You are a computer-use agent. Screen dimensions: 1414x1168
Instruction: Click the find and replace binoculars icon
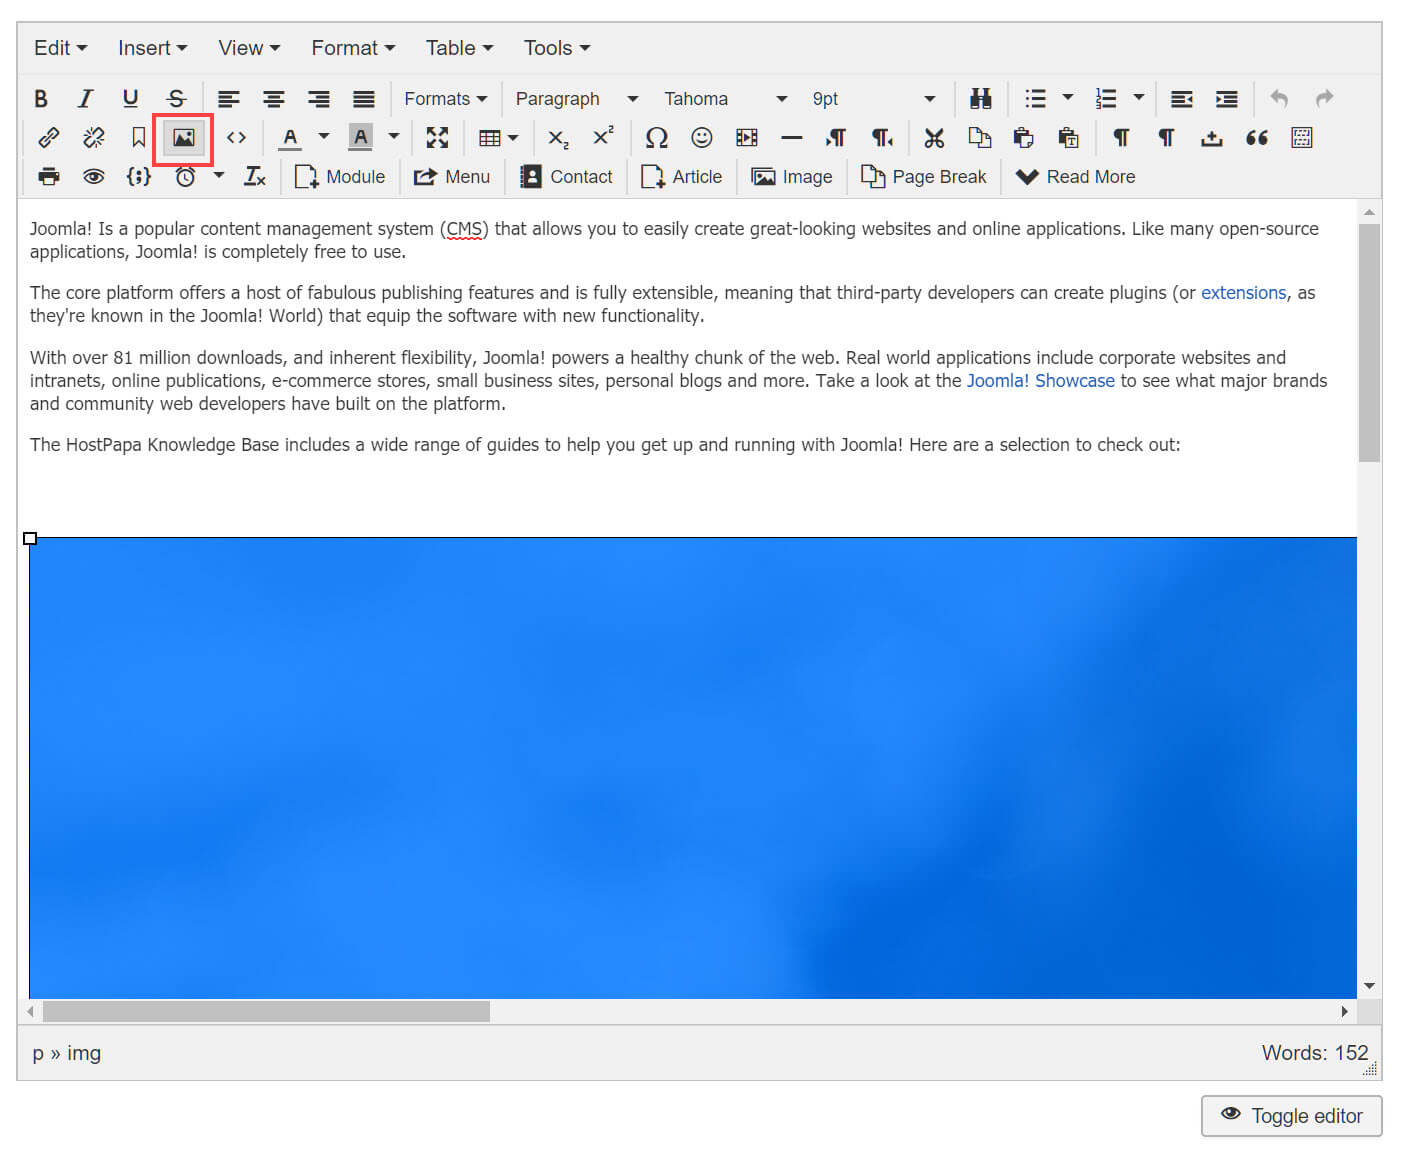click(981, 98)
